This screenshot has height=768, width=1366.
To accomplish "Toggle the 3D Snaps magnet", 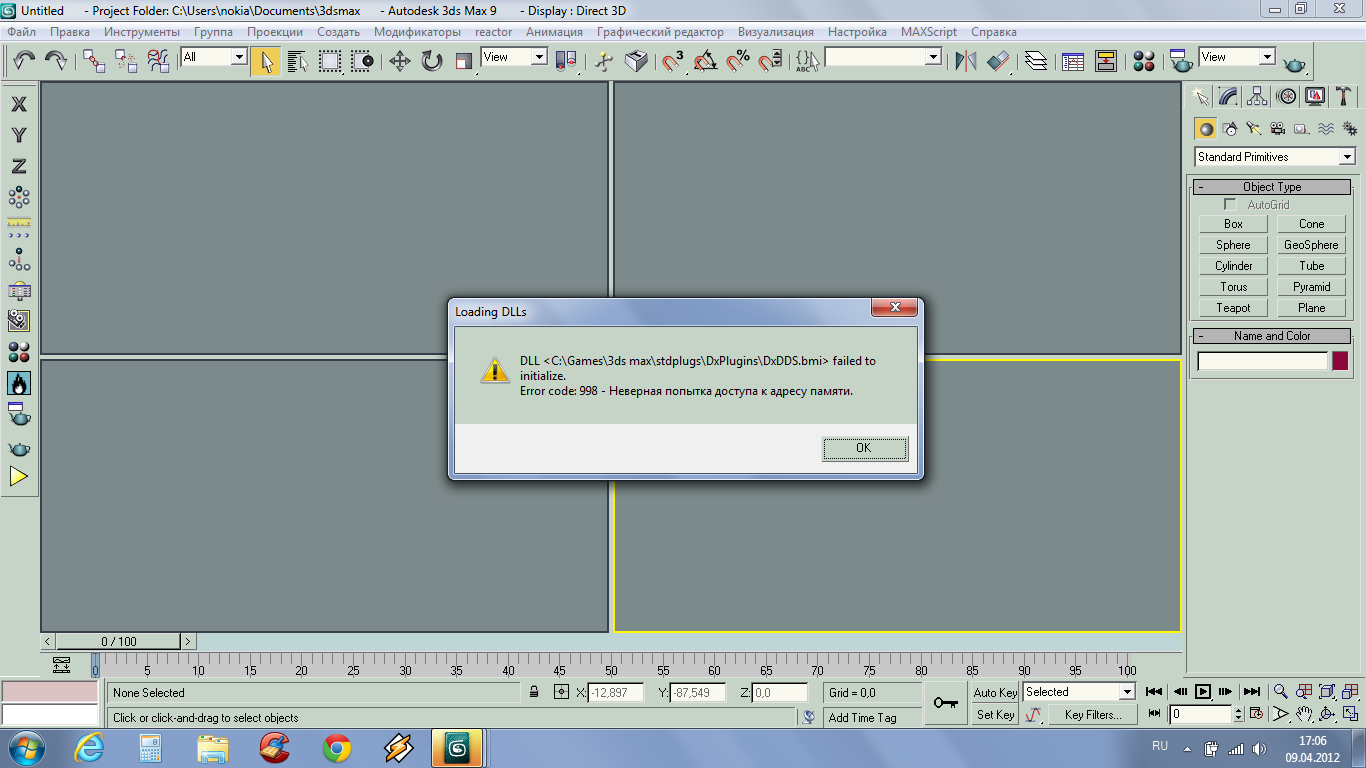I will (x=673, y=61).
